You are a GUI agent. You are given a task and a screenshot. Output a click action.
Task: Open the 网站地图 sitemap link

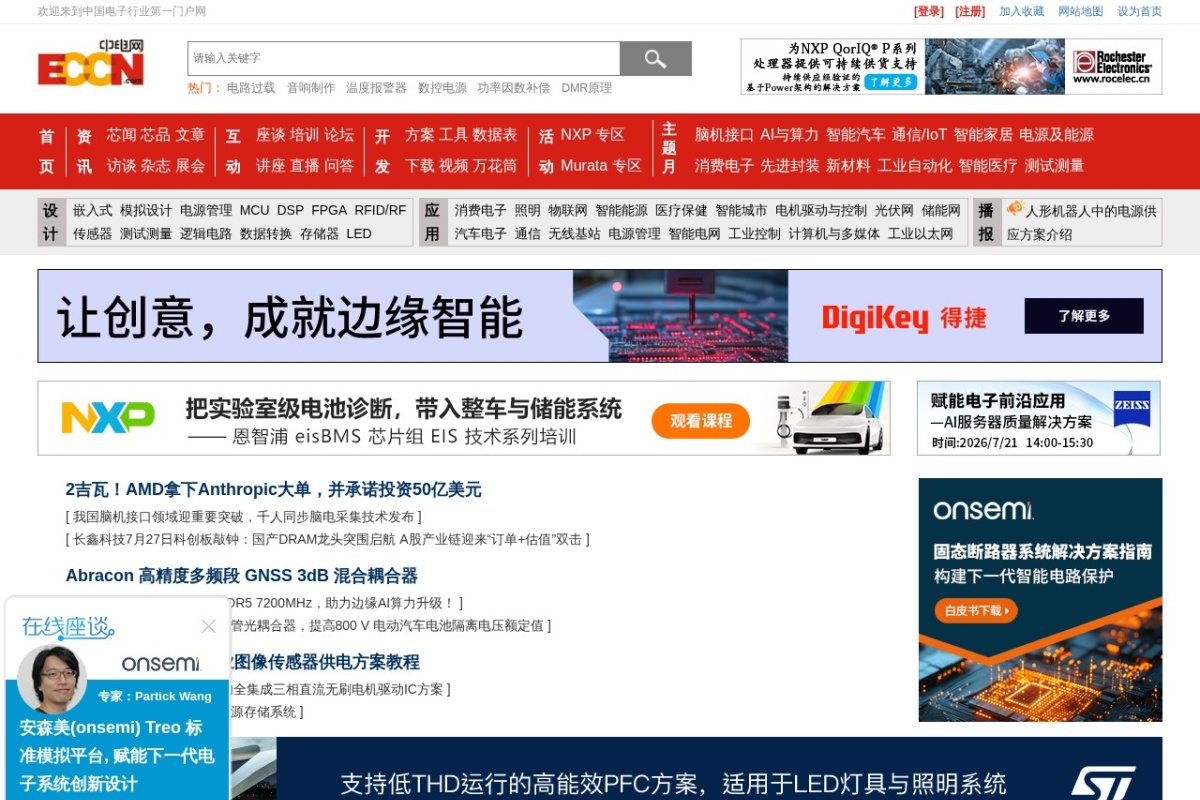[1081, 11]
